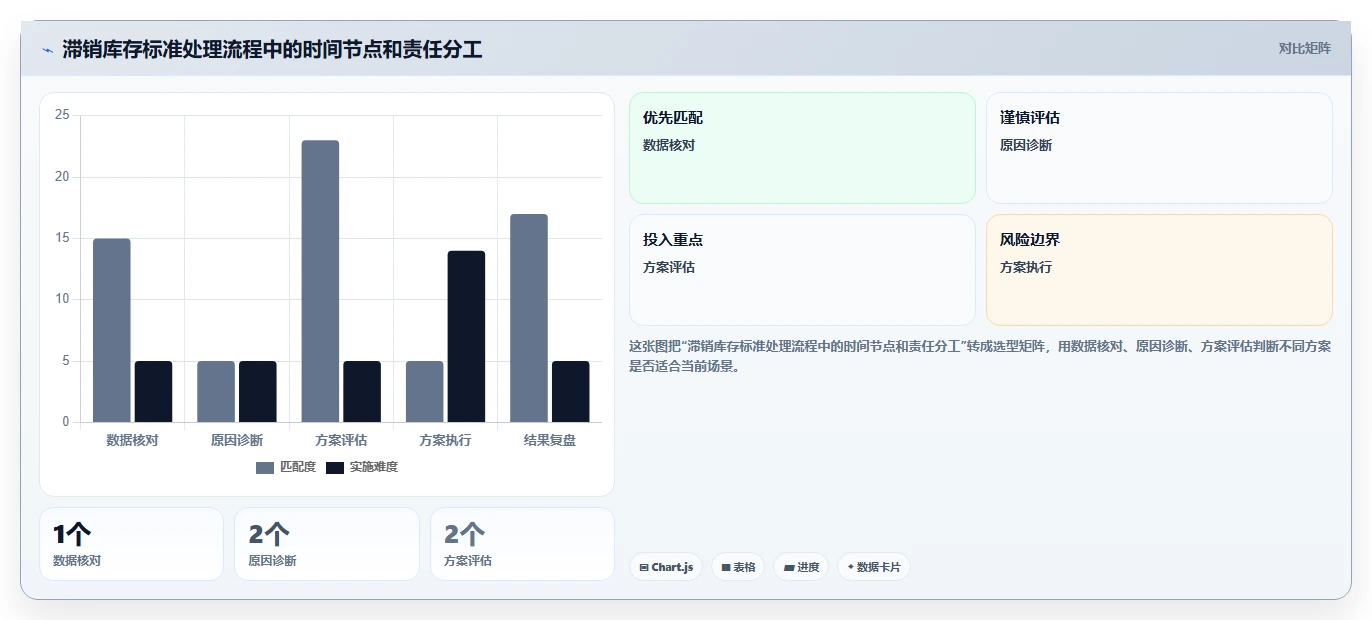Select the 2个 原因诊断 stat card
The height and width of the screenshot is (620, 1372).
coord(327,544)
